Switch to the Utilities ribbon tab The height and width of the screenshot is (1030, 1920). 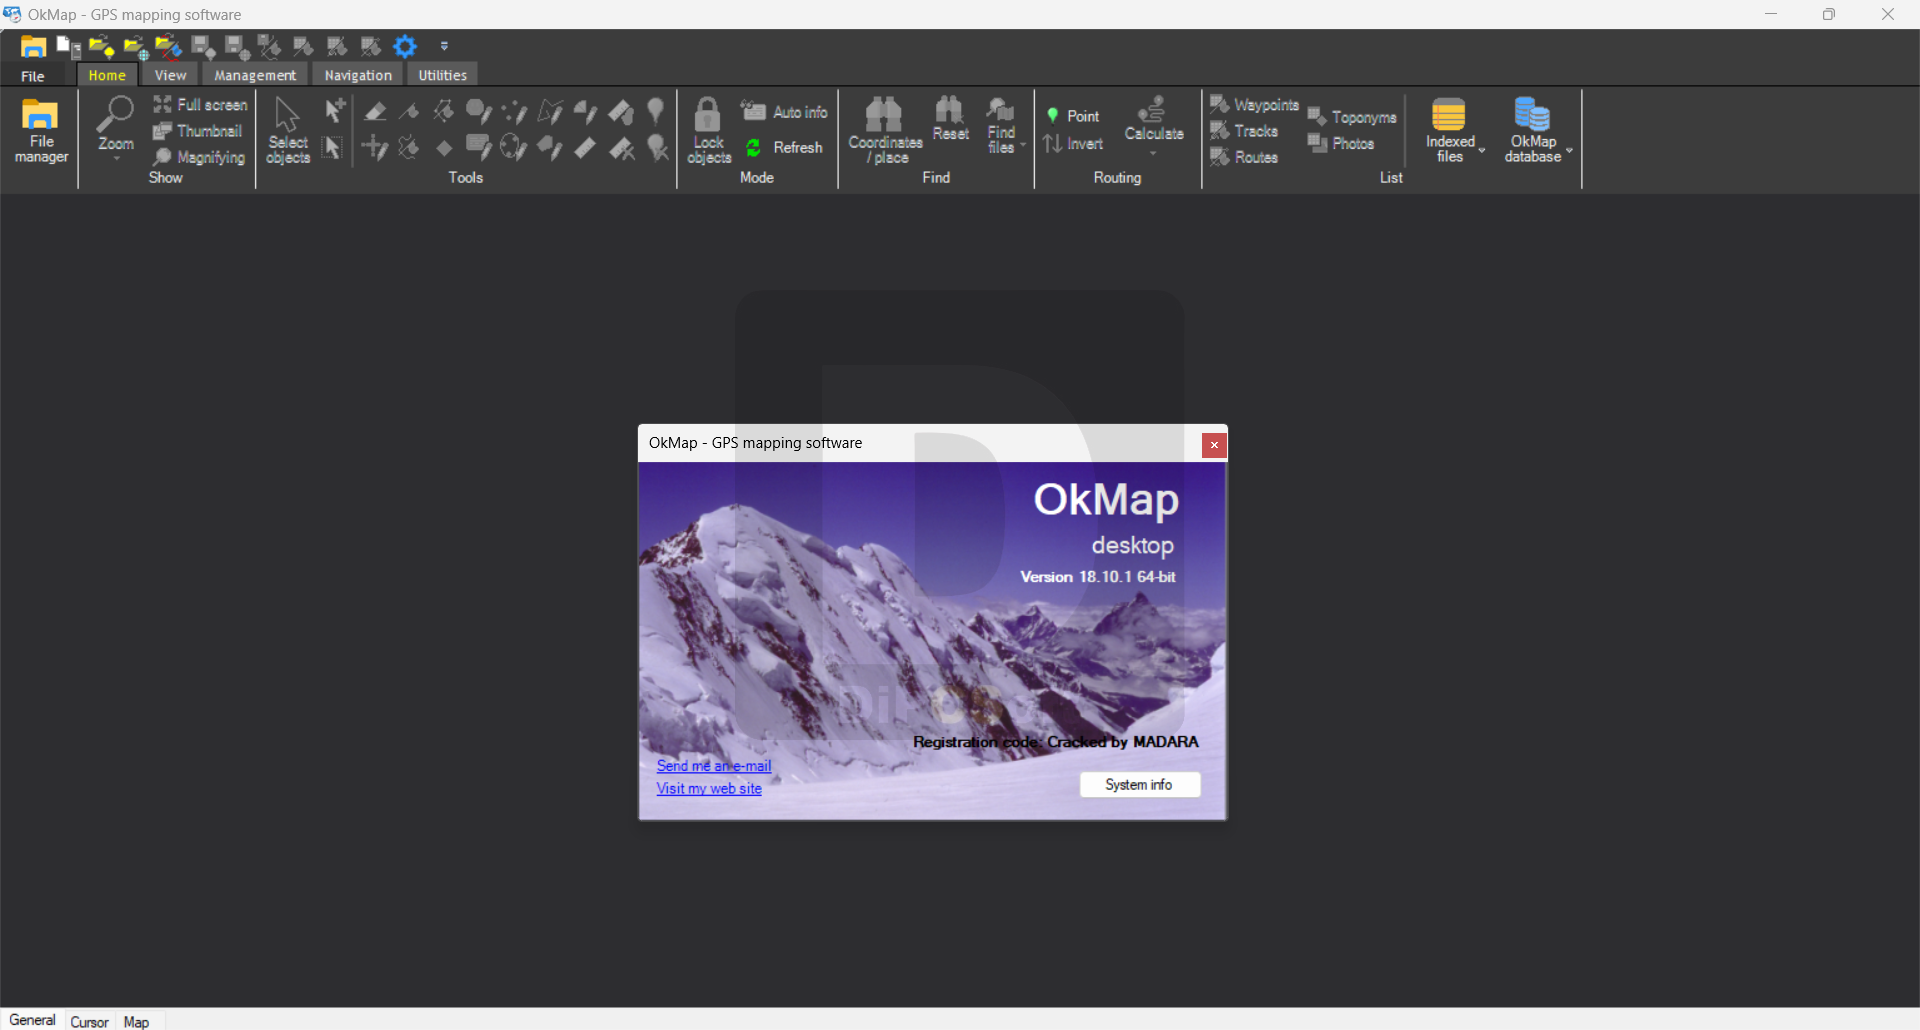click(x=442, y=75)
